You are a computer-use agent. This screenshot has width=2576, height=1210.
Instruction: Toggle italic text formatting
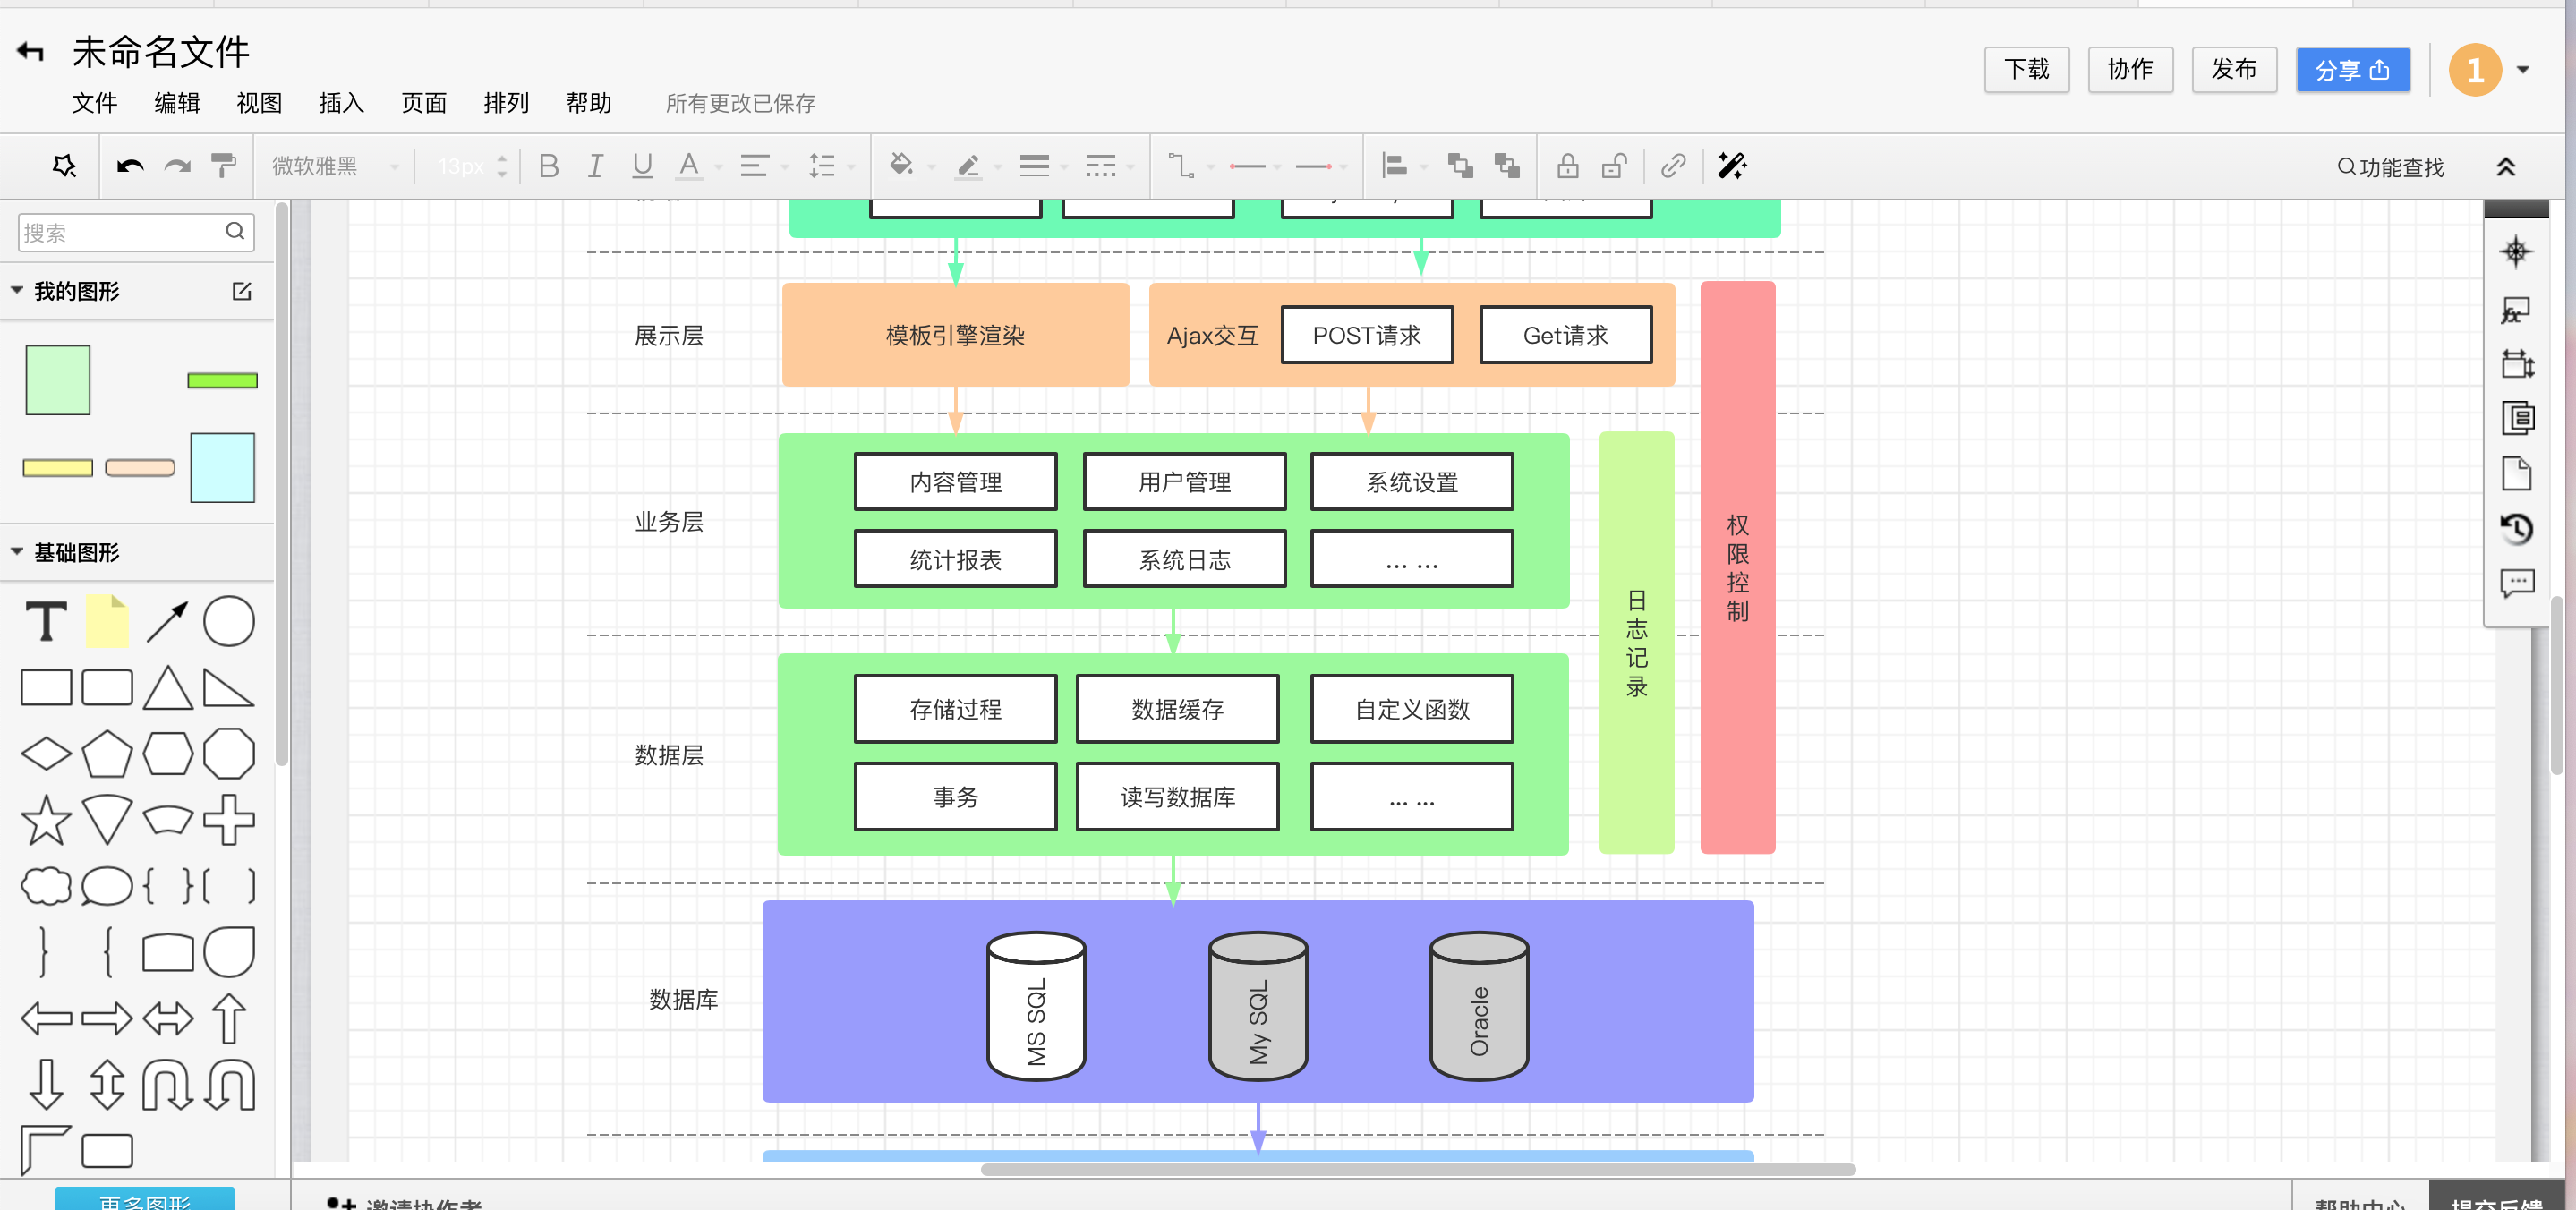(x=595, y=166)
